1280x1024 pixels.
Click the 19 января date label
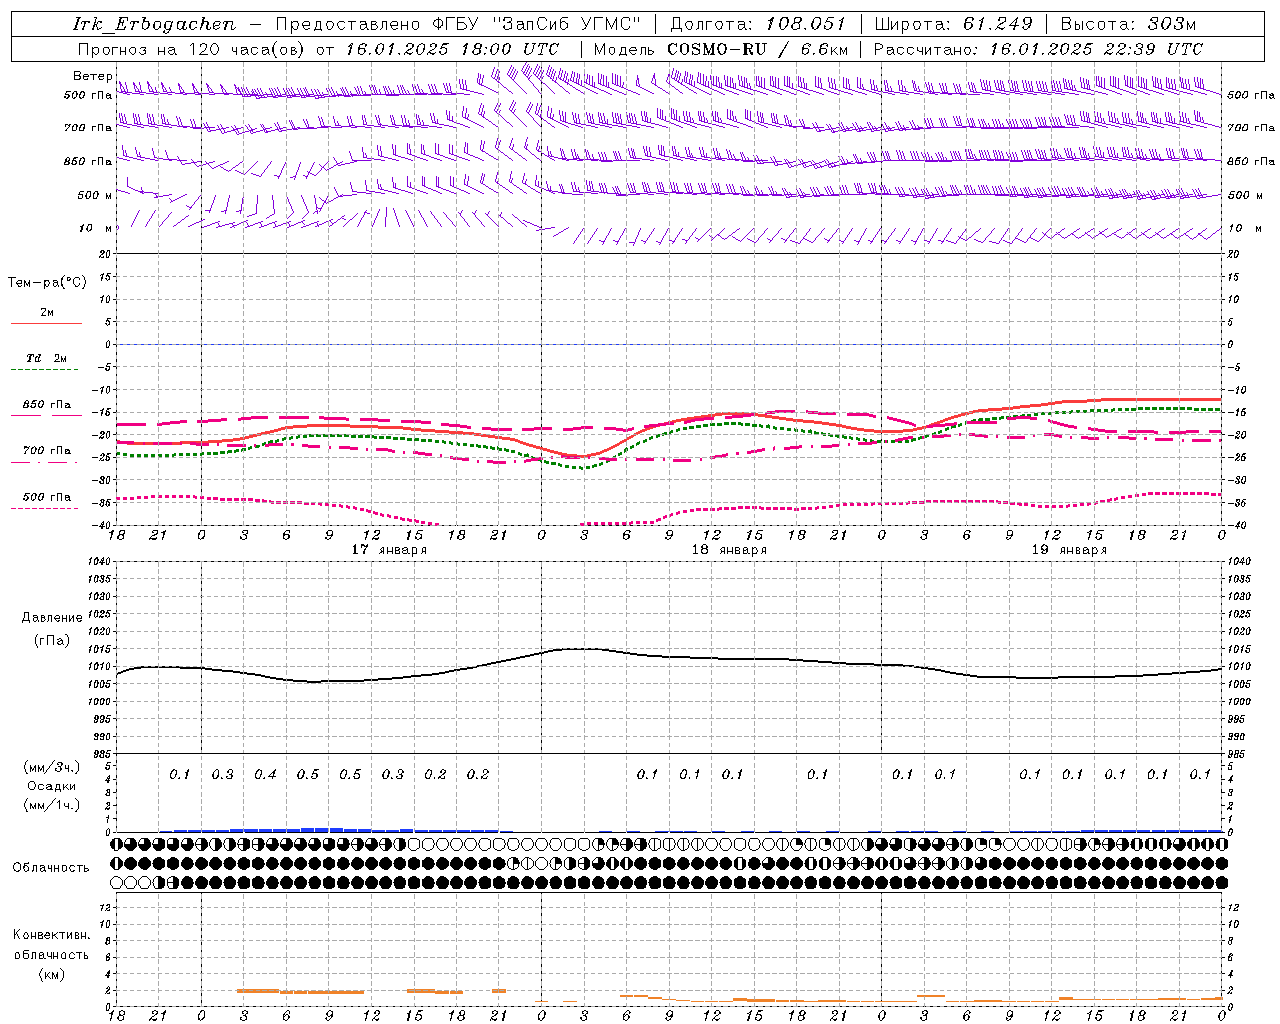[1069, 549]
